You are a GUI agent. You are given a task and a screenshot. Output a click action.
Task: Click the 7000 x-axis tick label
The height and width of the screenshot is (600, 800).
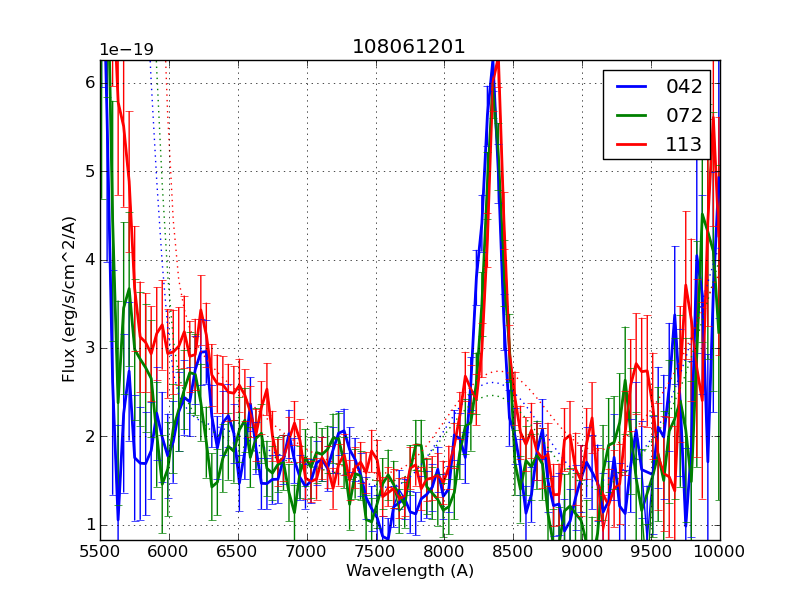[x=306, y=551]
